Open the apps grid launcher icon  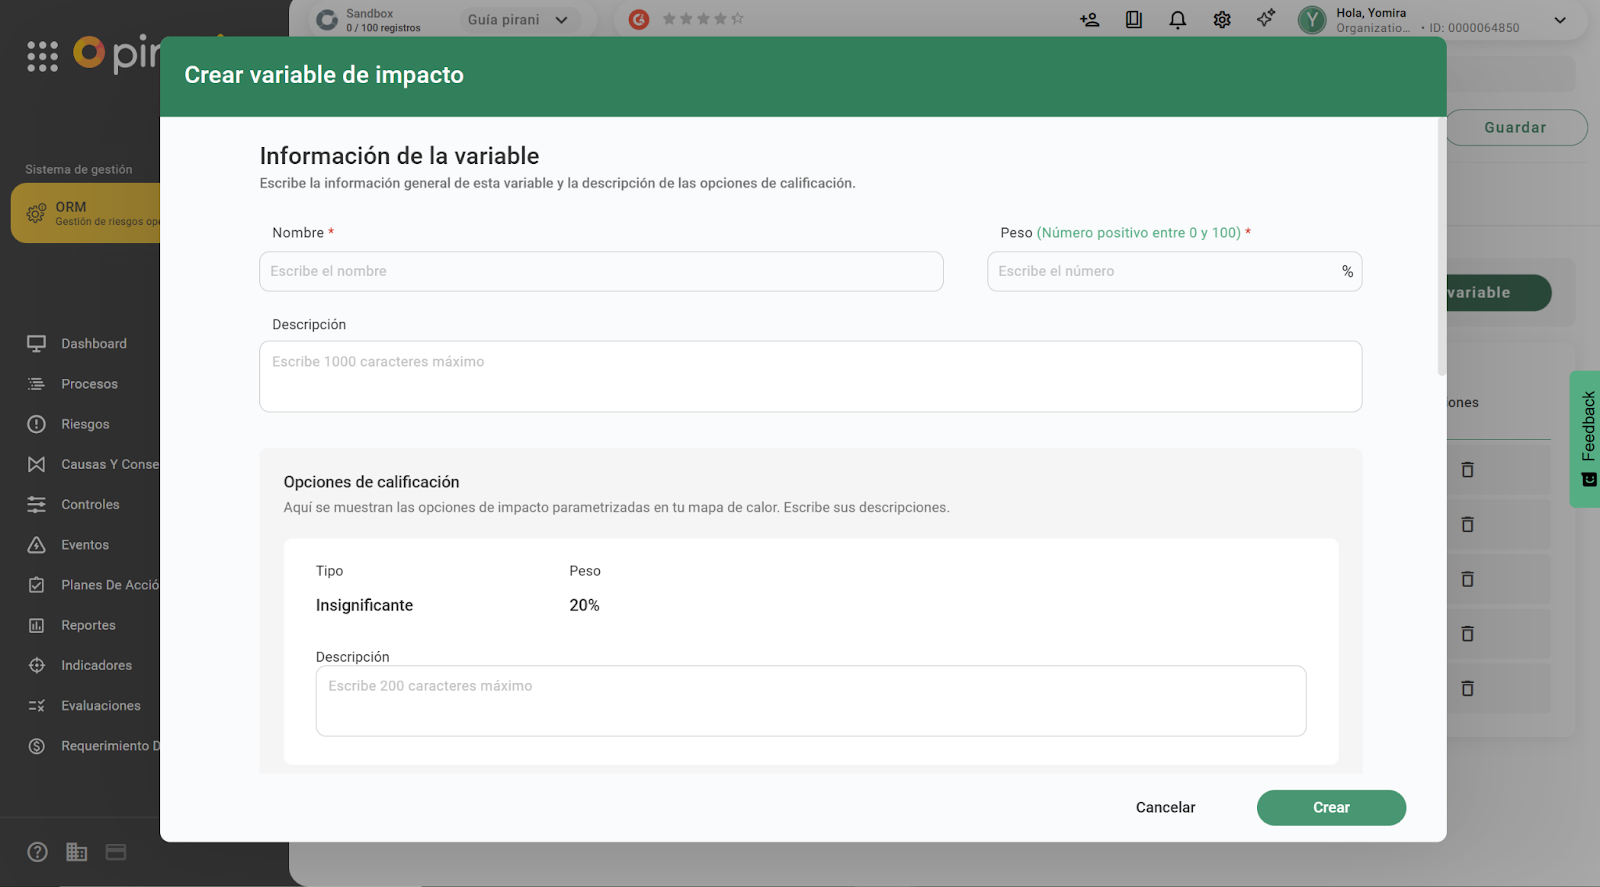coord(42,56)
